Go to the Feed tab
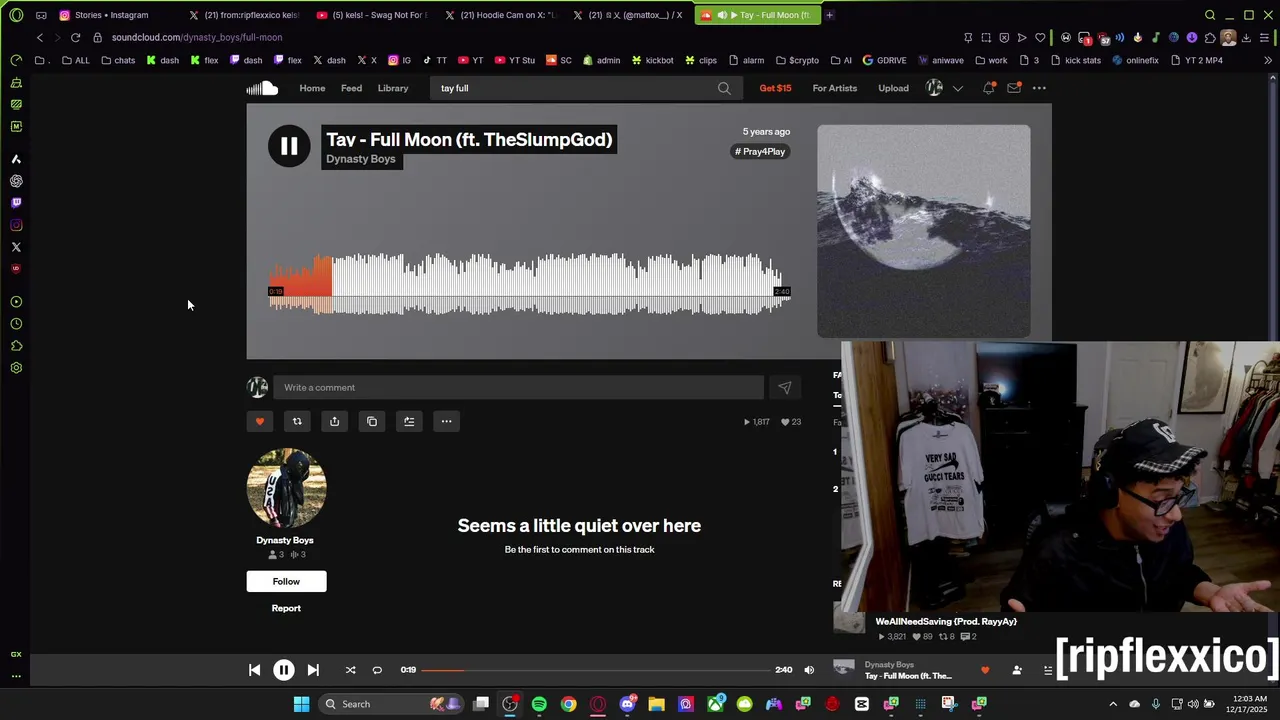 (x=351, y=88)
